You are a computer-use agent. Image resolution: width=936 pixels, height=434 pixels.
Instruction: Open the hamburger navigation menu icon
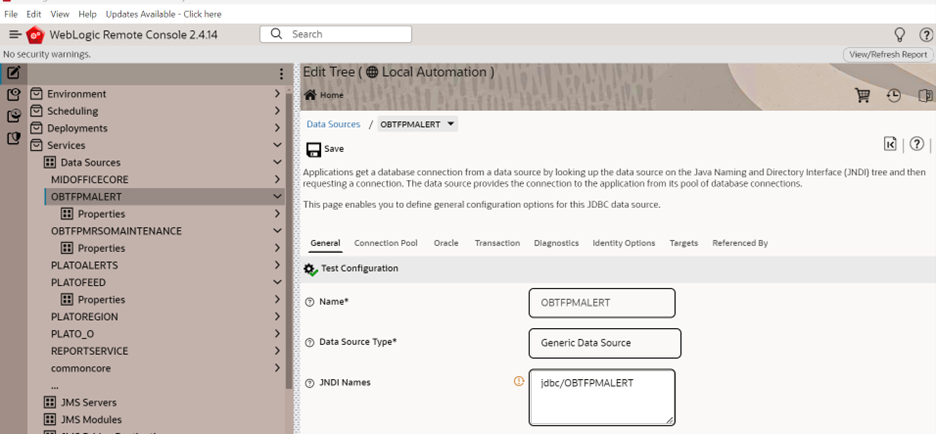[15, 35]
